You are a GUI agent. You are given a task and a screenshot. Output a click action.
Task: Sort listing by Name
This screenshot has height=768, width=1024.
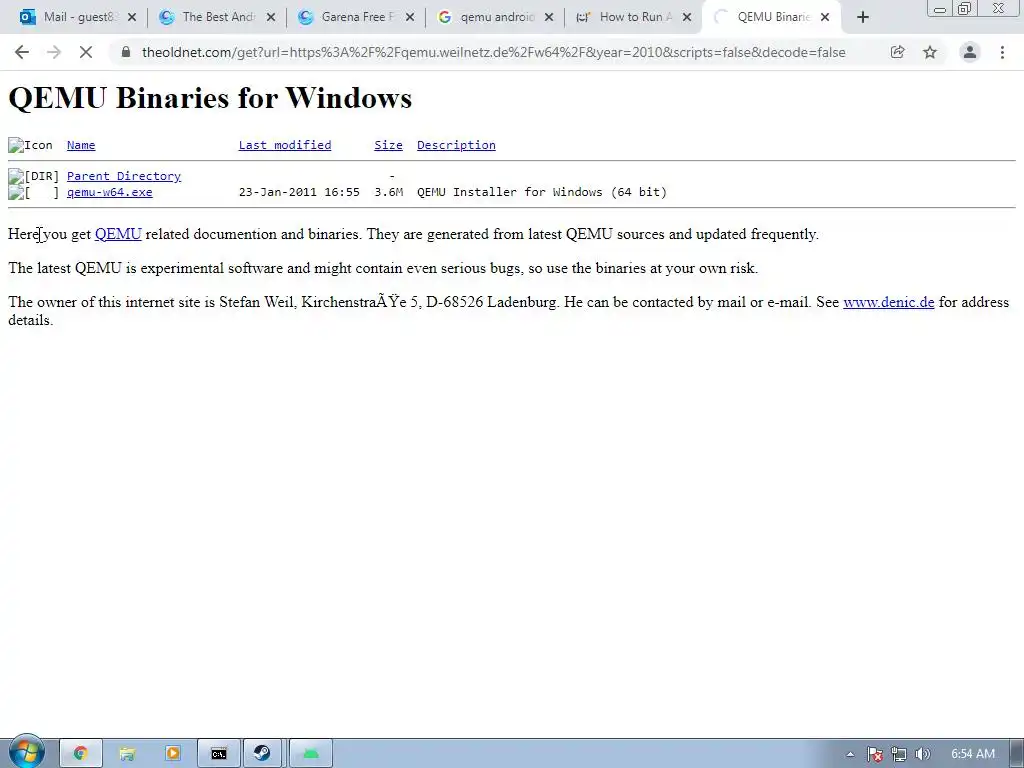[x=81, y=145]
